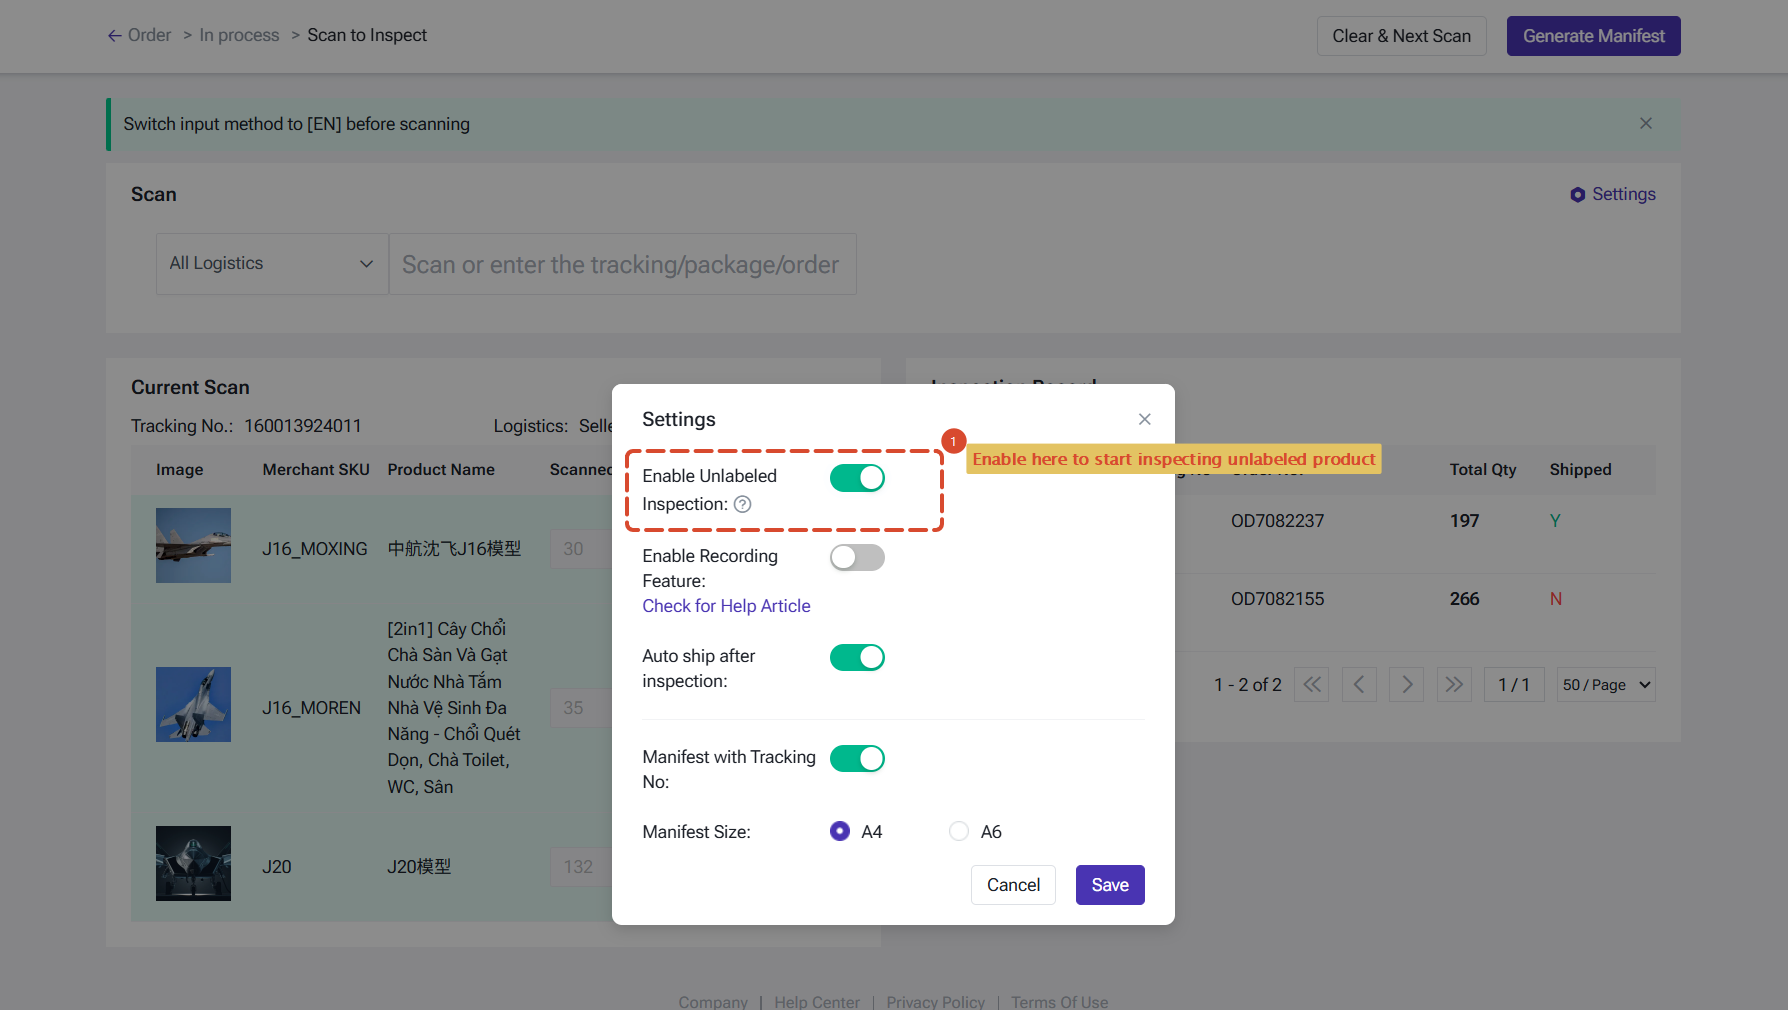Click the Help Center footer link

click(817, 1002)
